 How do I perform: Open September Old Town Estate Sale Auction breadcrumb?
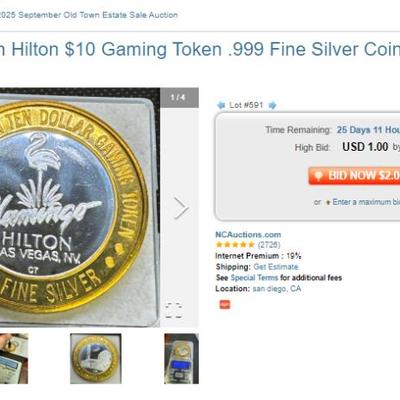click(x=89, y=15)
